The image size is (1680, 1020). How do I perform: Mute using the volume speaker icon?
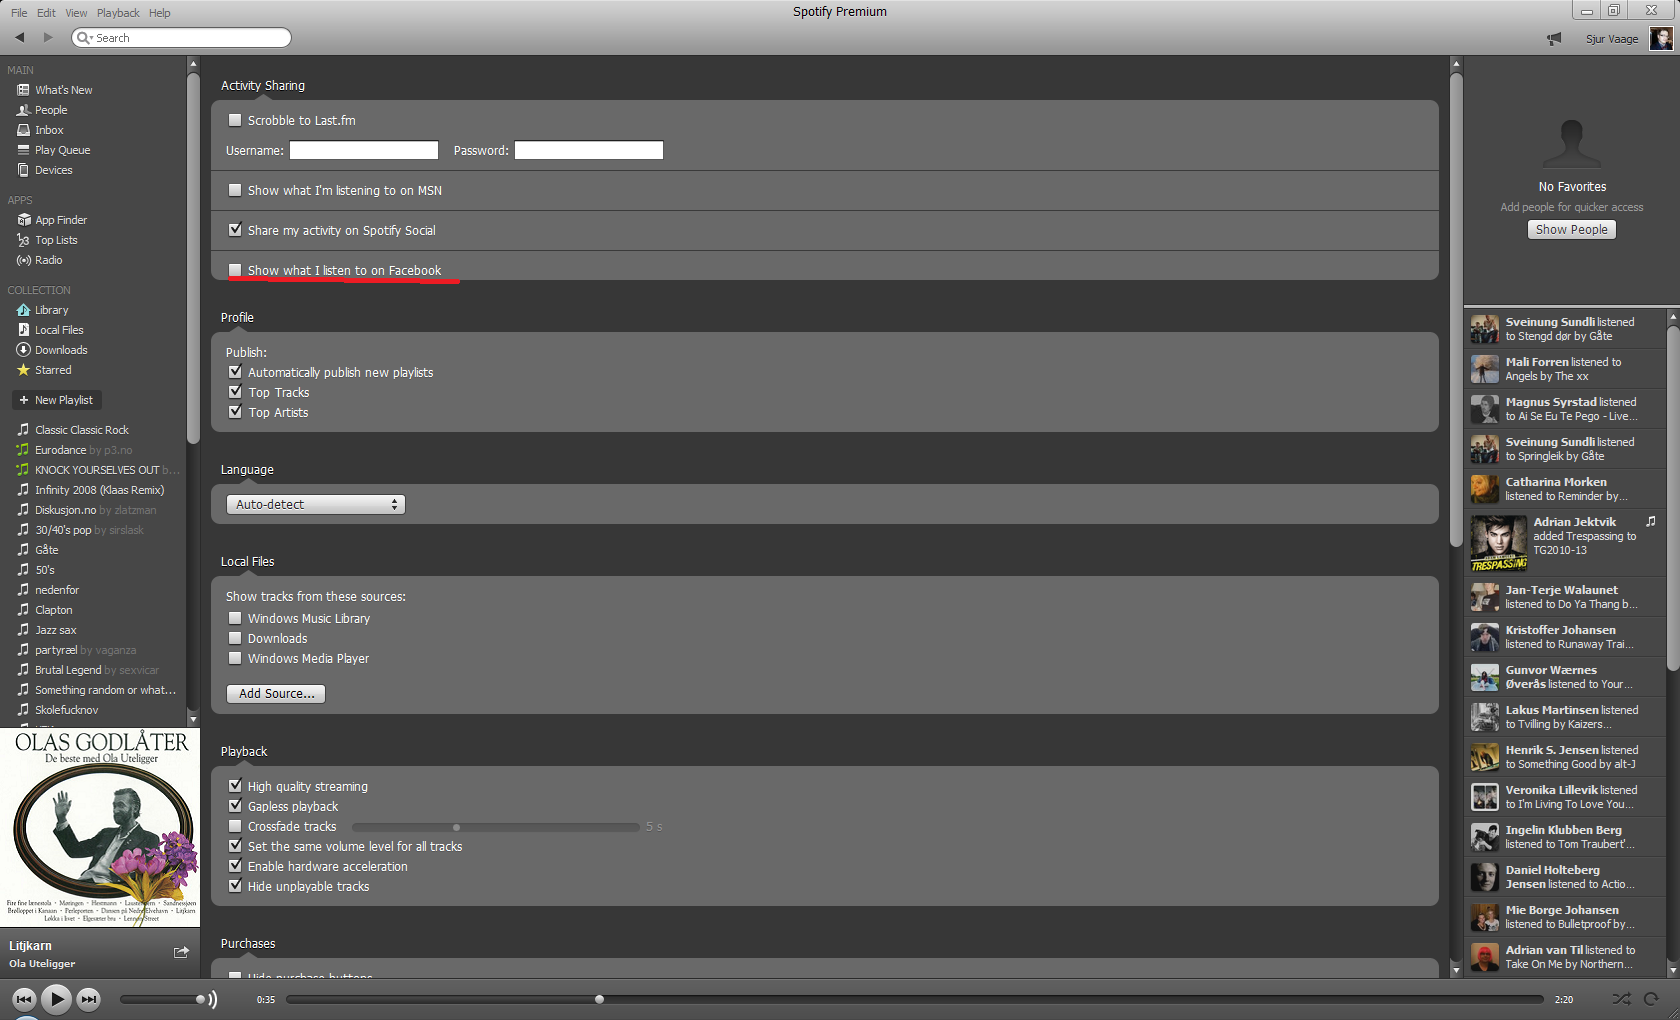point(212,999)
